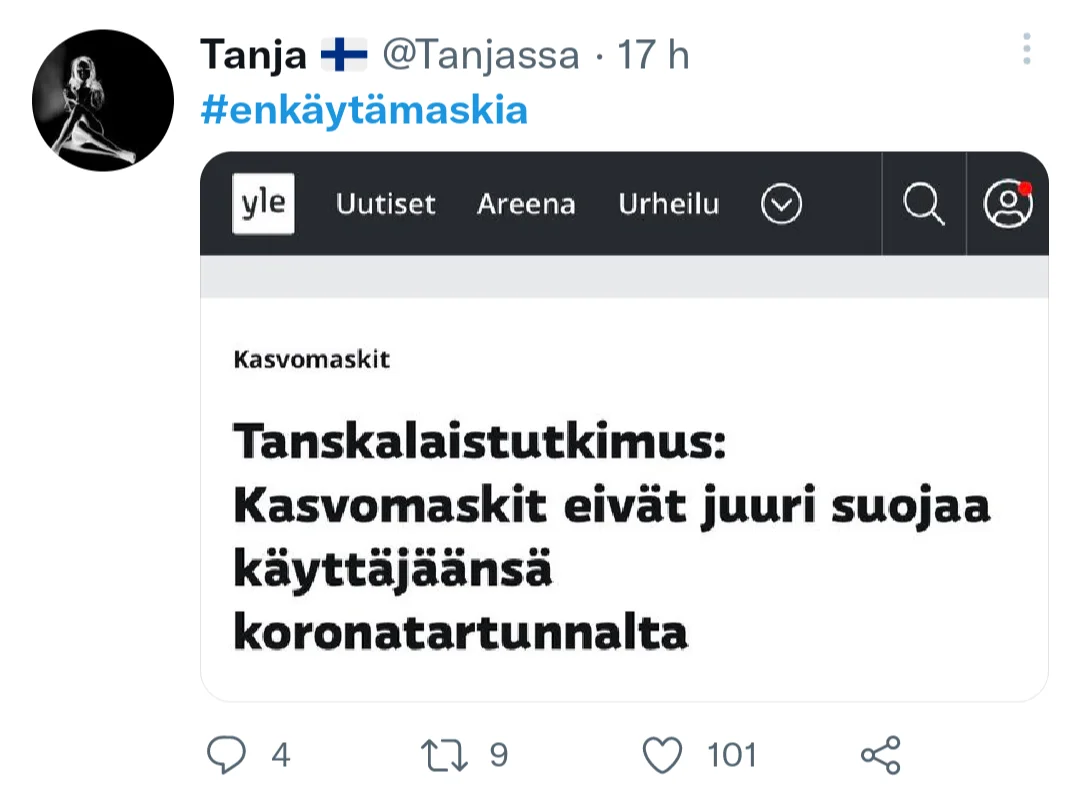
Task: Open the share icon menu
Action: (x=880, y=755)
